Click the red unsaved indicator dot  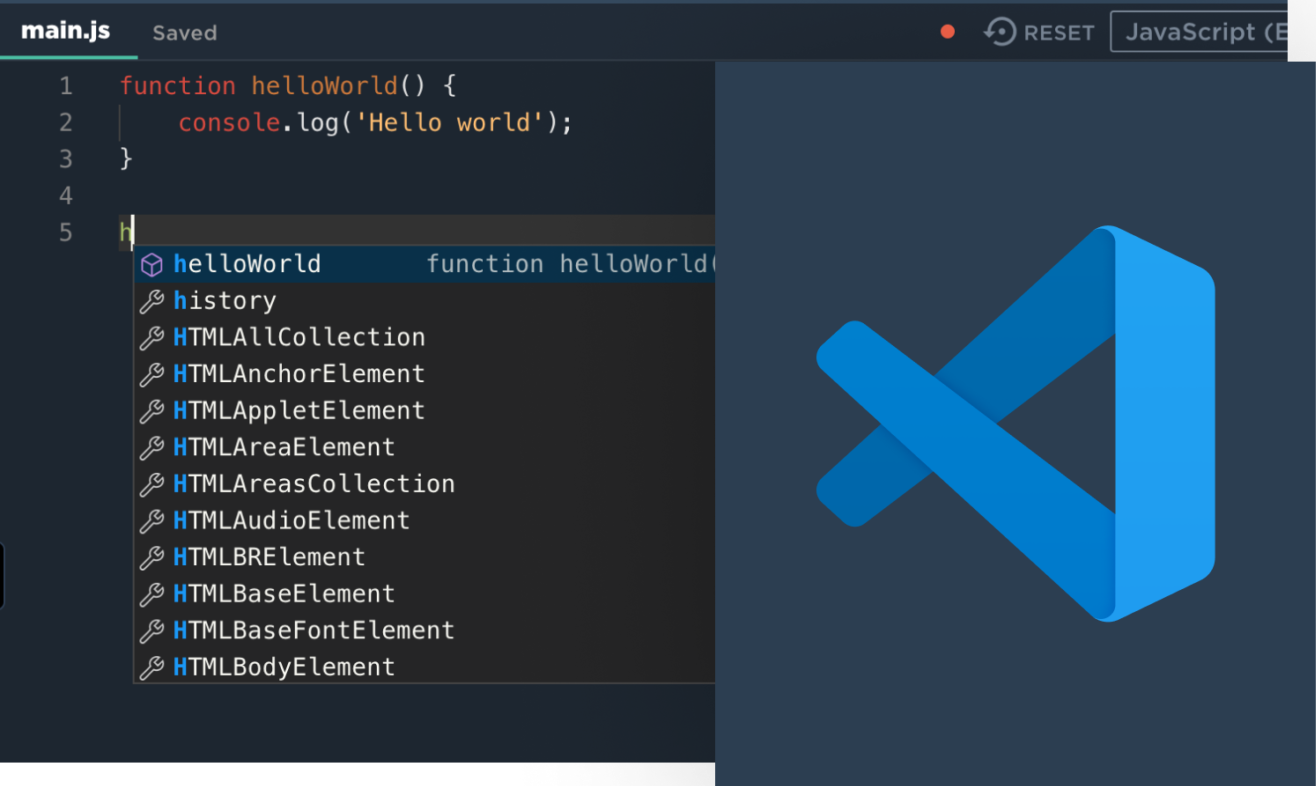click(x=947, y=32)
